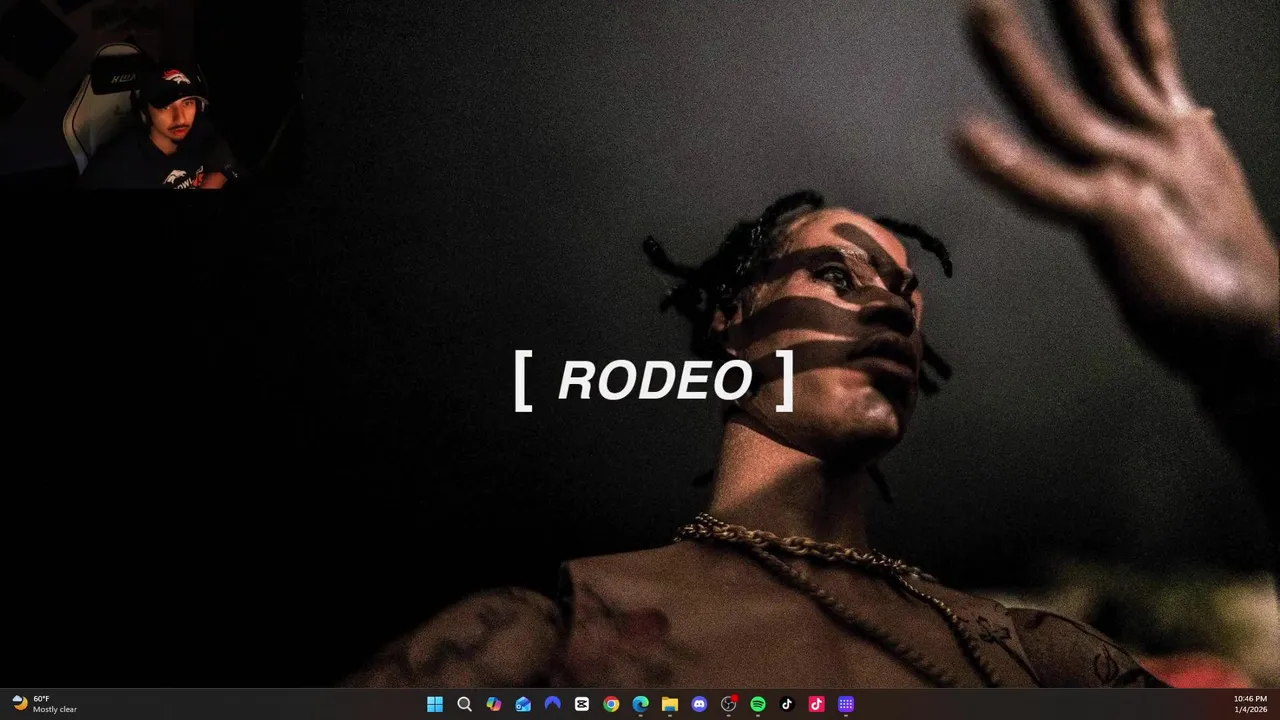Viewport: 1280px width, 720px height.
Task: Switch to OBS Studio recording icon
Action: pyautogui.click(x=728, y=704)
